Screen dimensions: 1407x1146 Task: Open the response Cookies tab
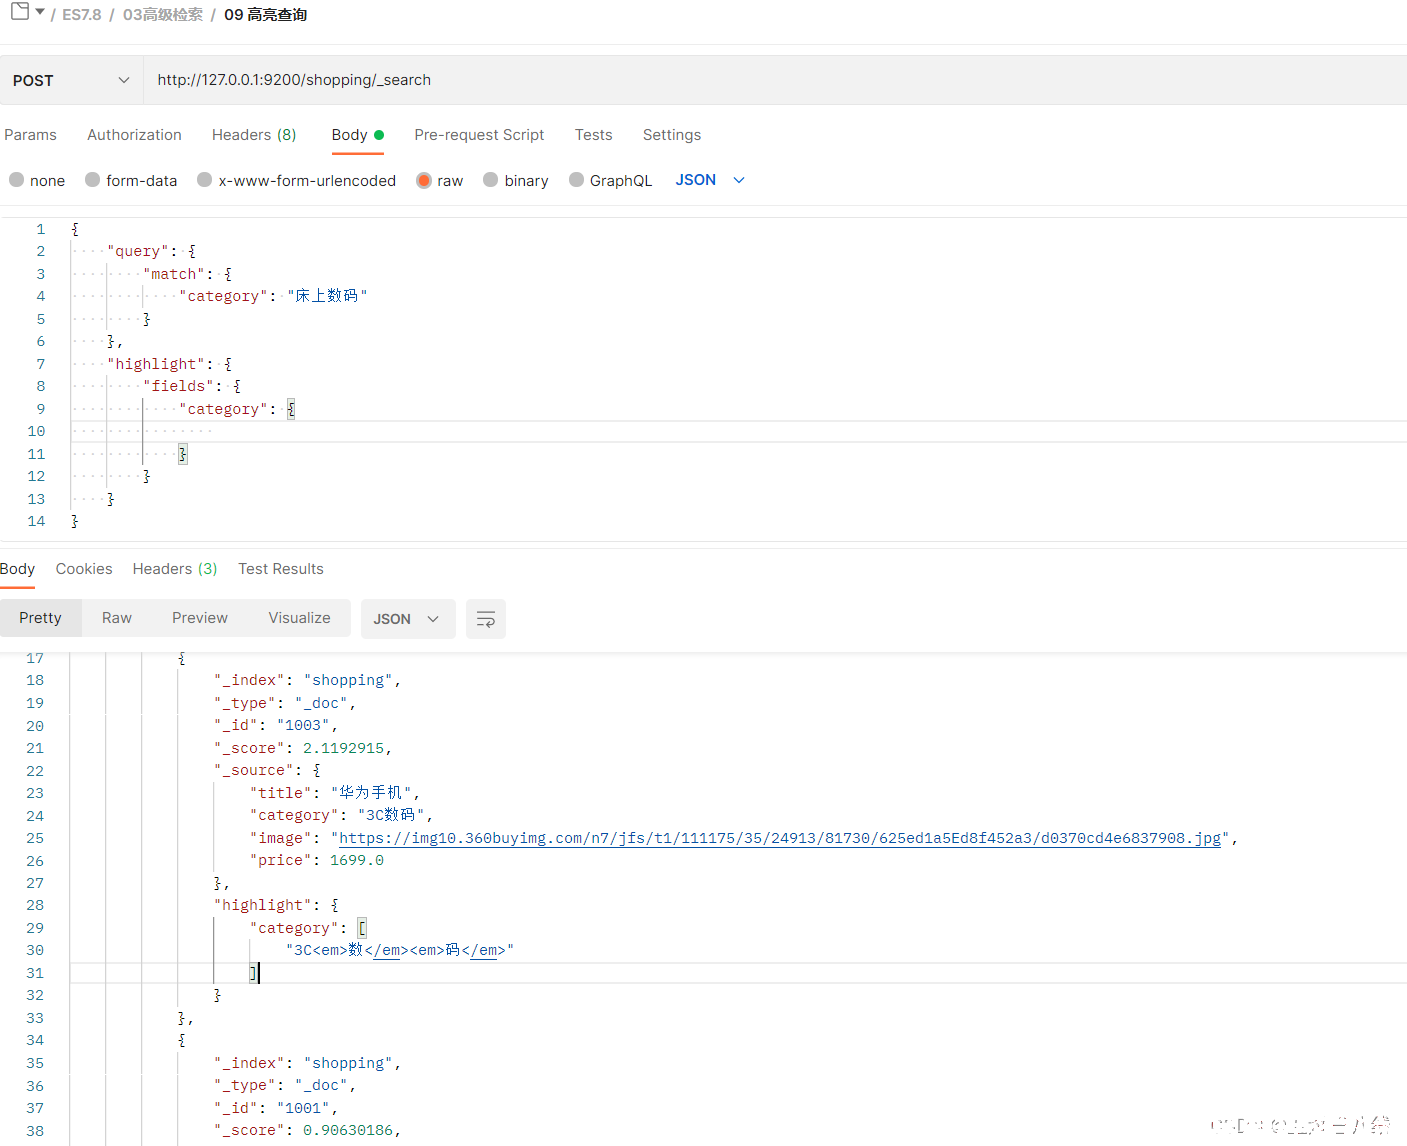tap(84, 569)
